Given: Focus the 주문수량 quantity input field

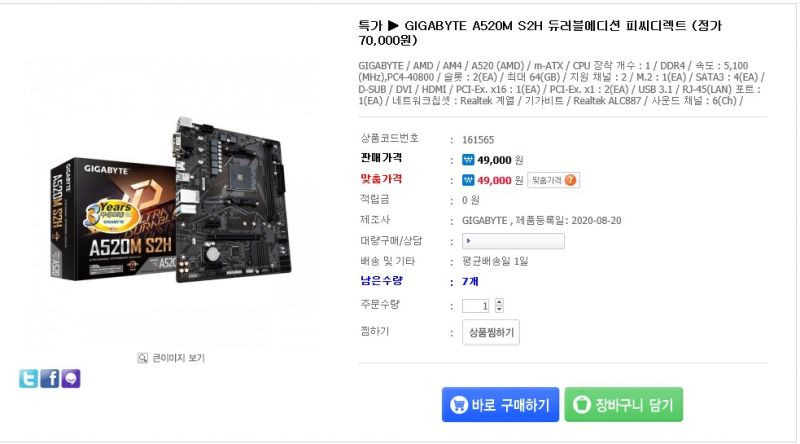Looking at the screenshot, I should (x=476, y=306).
